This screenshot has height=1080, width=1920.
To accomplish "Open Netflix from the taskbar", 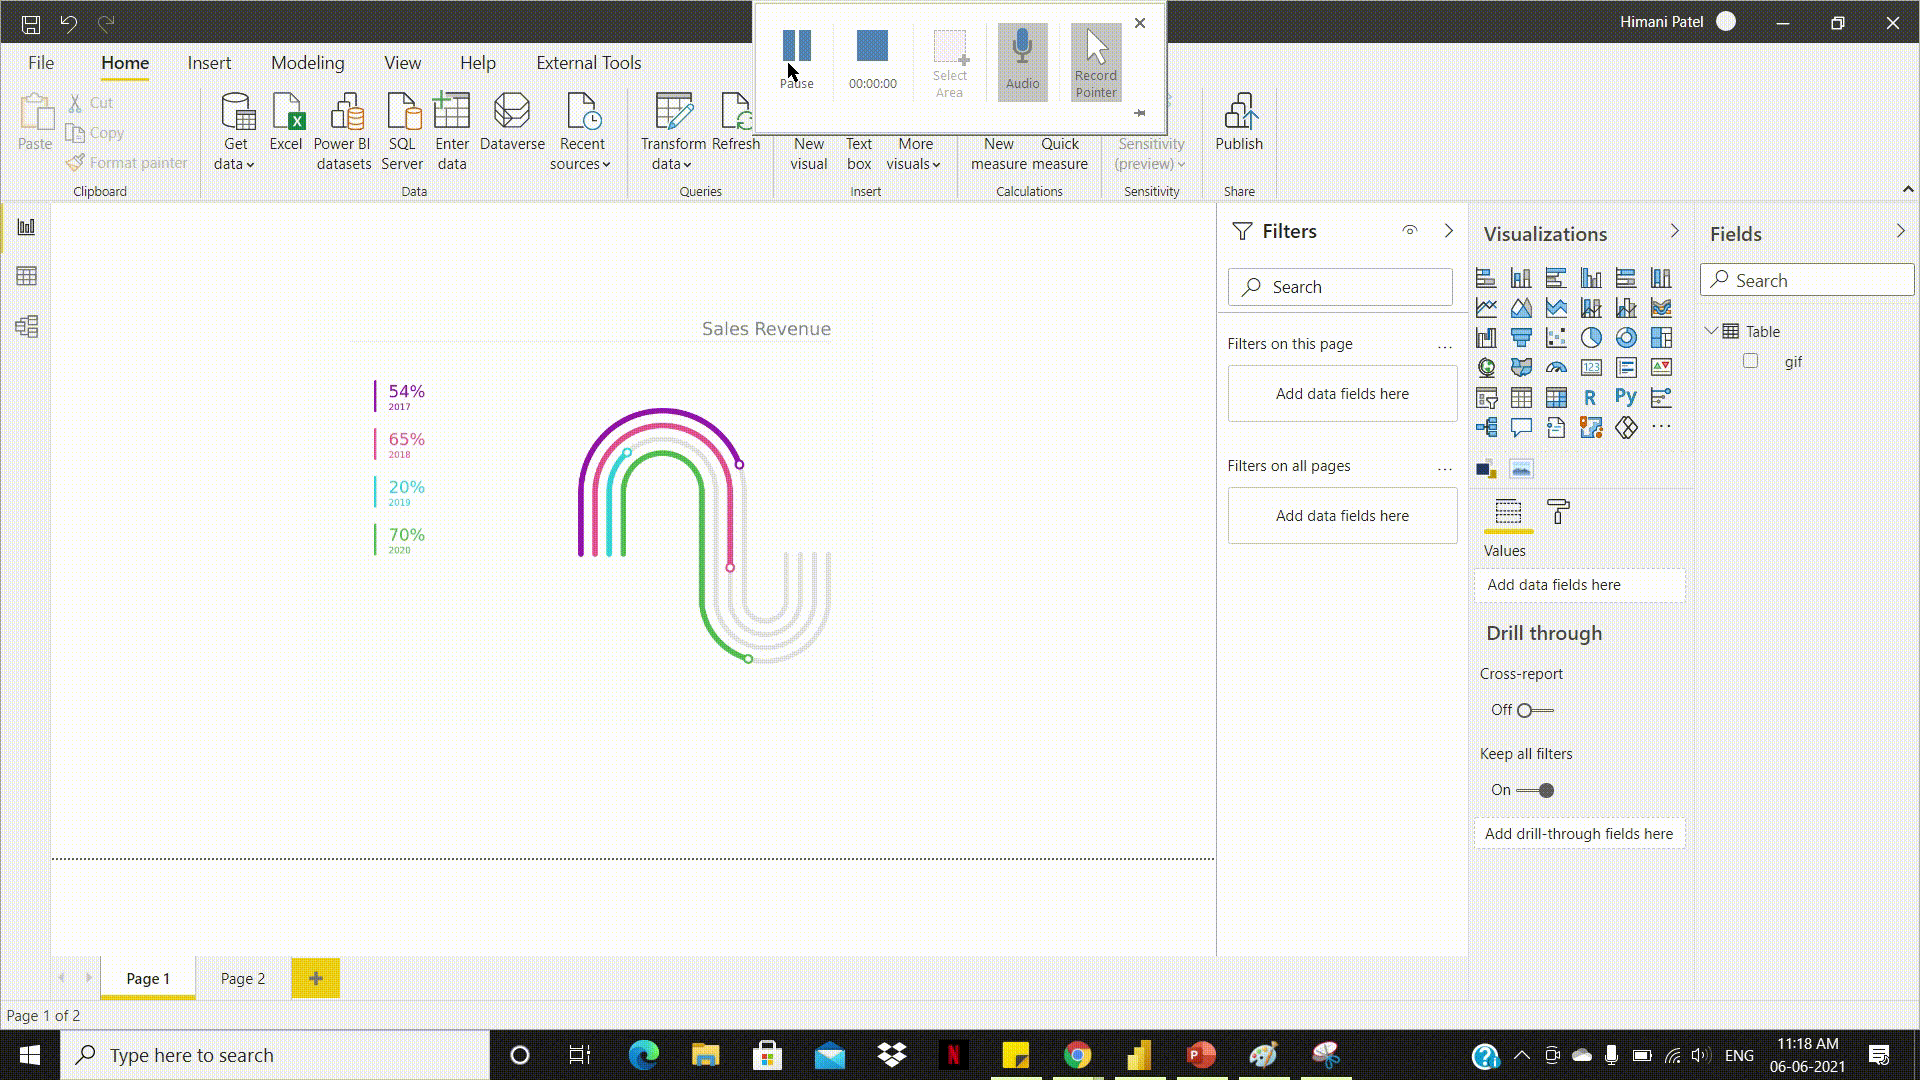I will pyautogui.click(x=953, y=1055).
